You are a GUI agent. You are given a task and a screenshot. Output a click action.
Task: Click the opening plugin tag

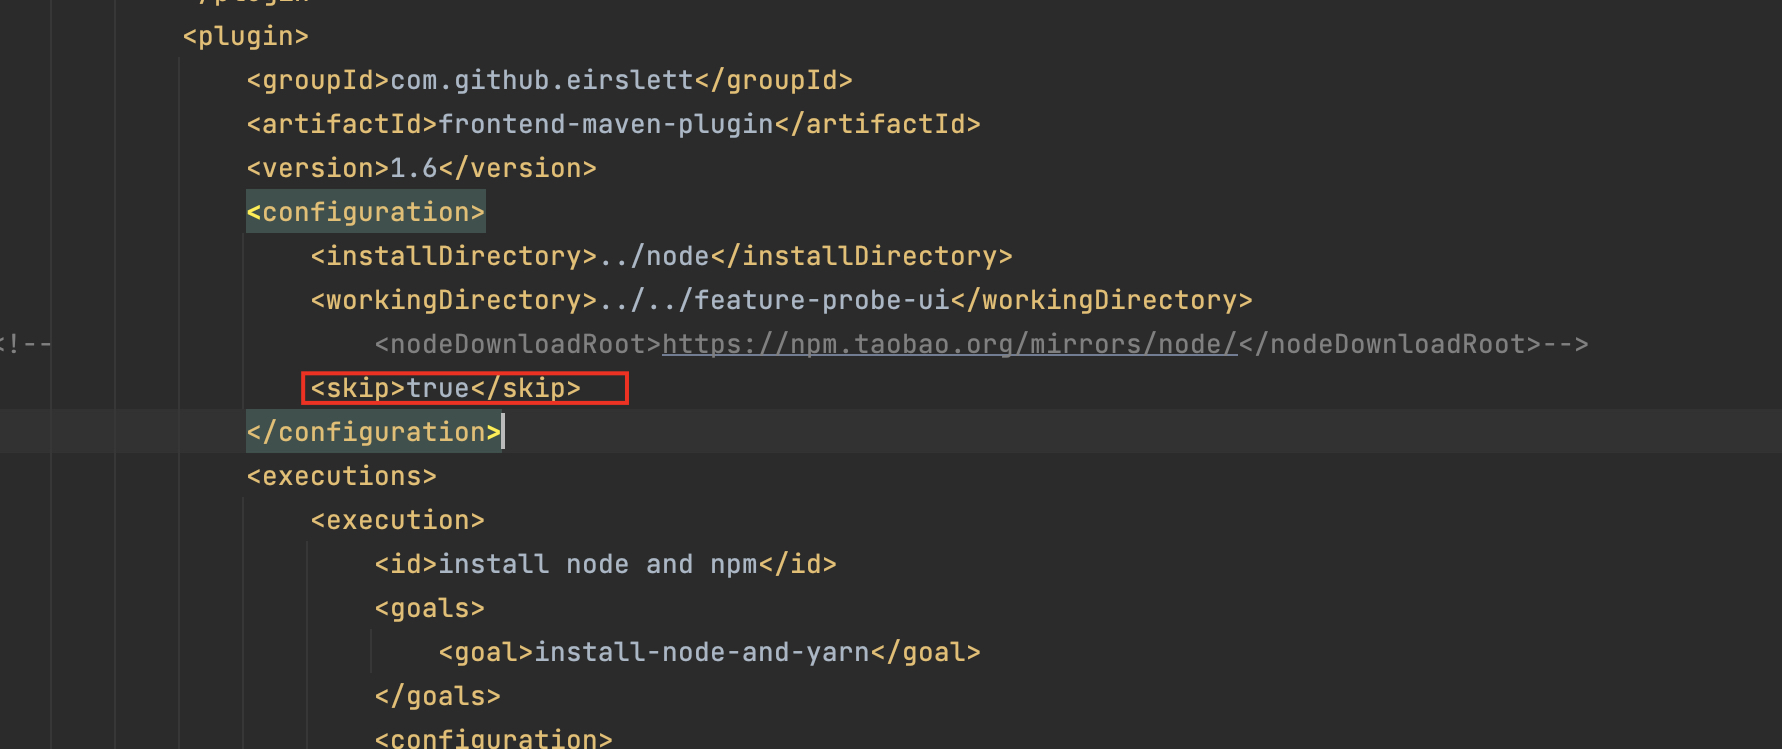(x=245, y=36)
